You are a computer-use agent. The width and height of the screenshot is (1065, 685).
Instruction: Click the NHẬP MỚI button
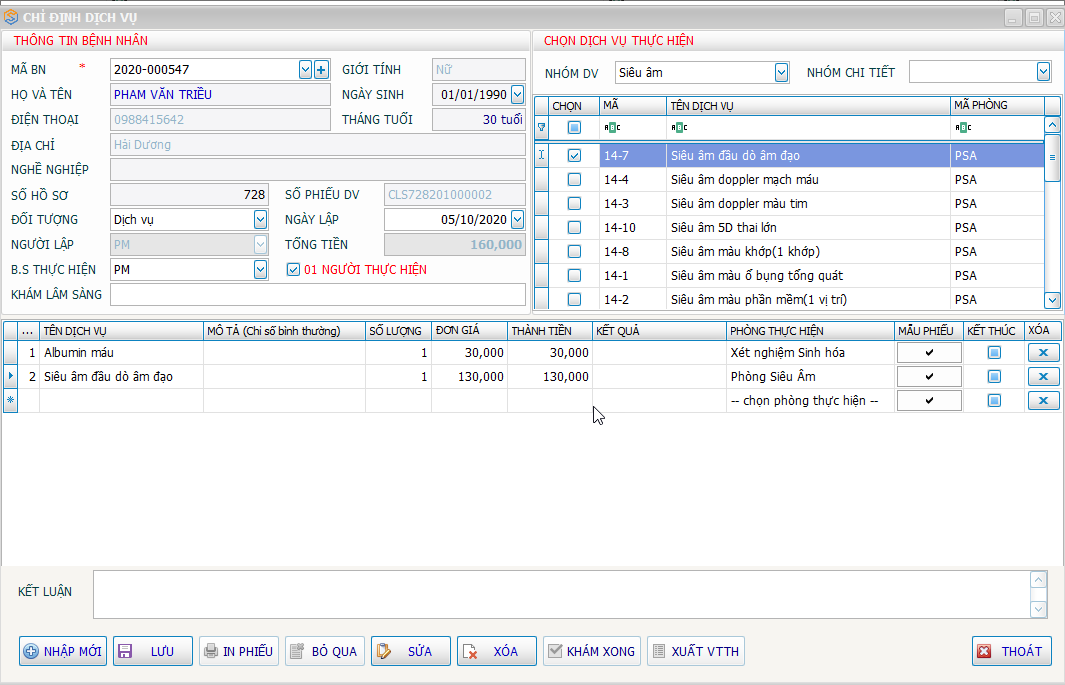pos(63,651)
